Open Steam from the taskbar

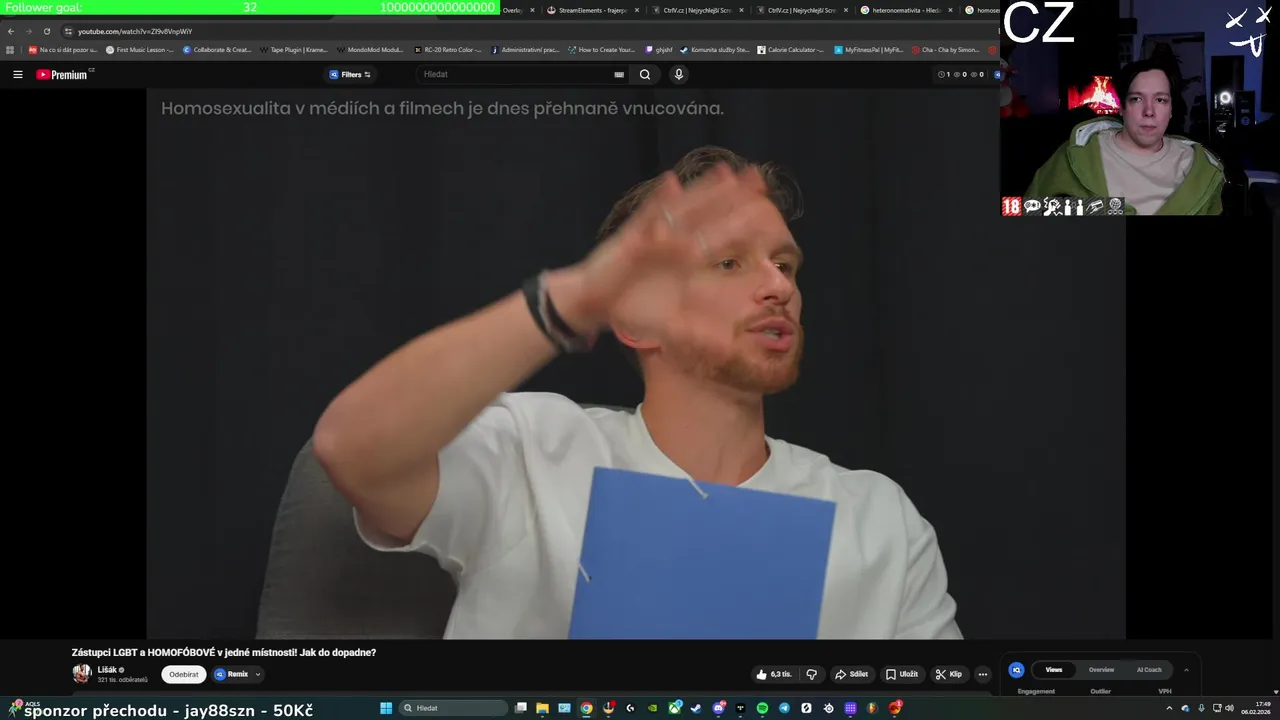696,708
